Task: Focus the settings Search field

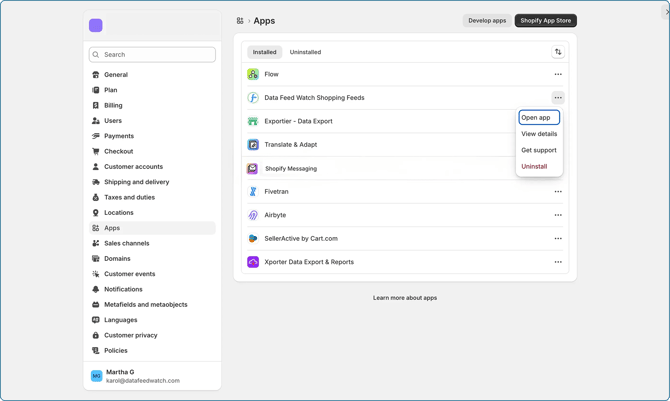Action: [152, 55]
